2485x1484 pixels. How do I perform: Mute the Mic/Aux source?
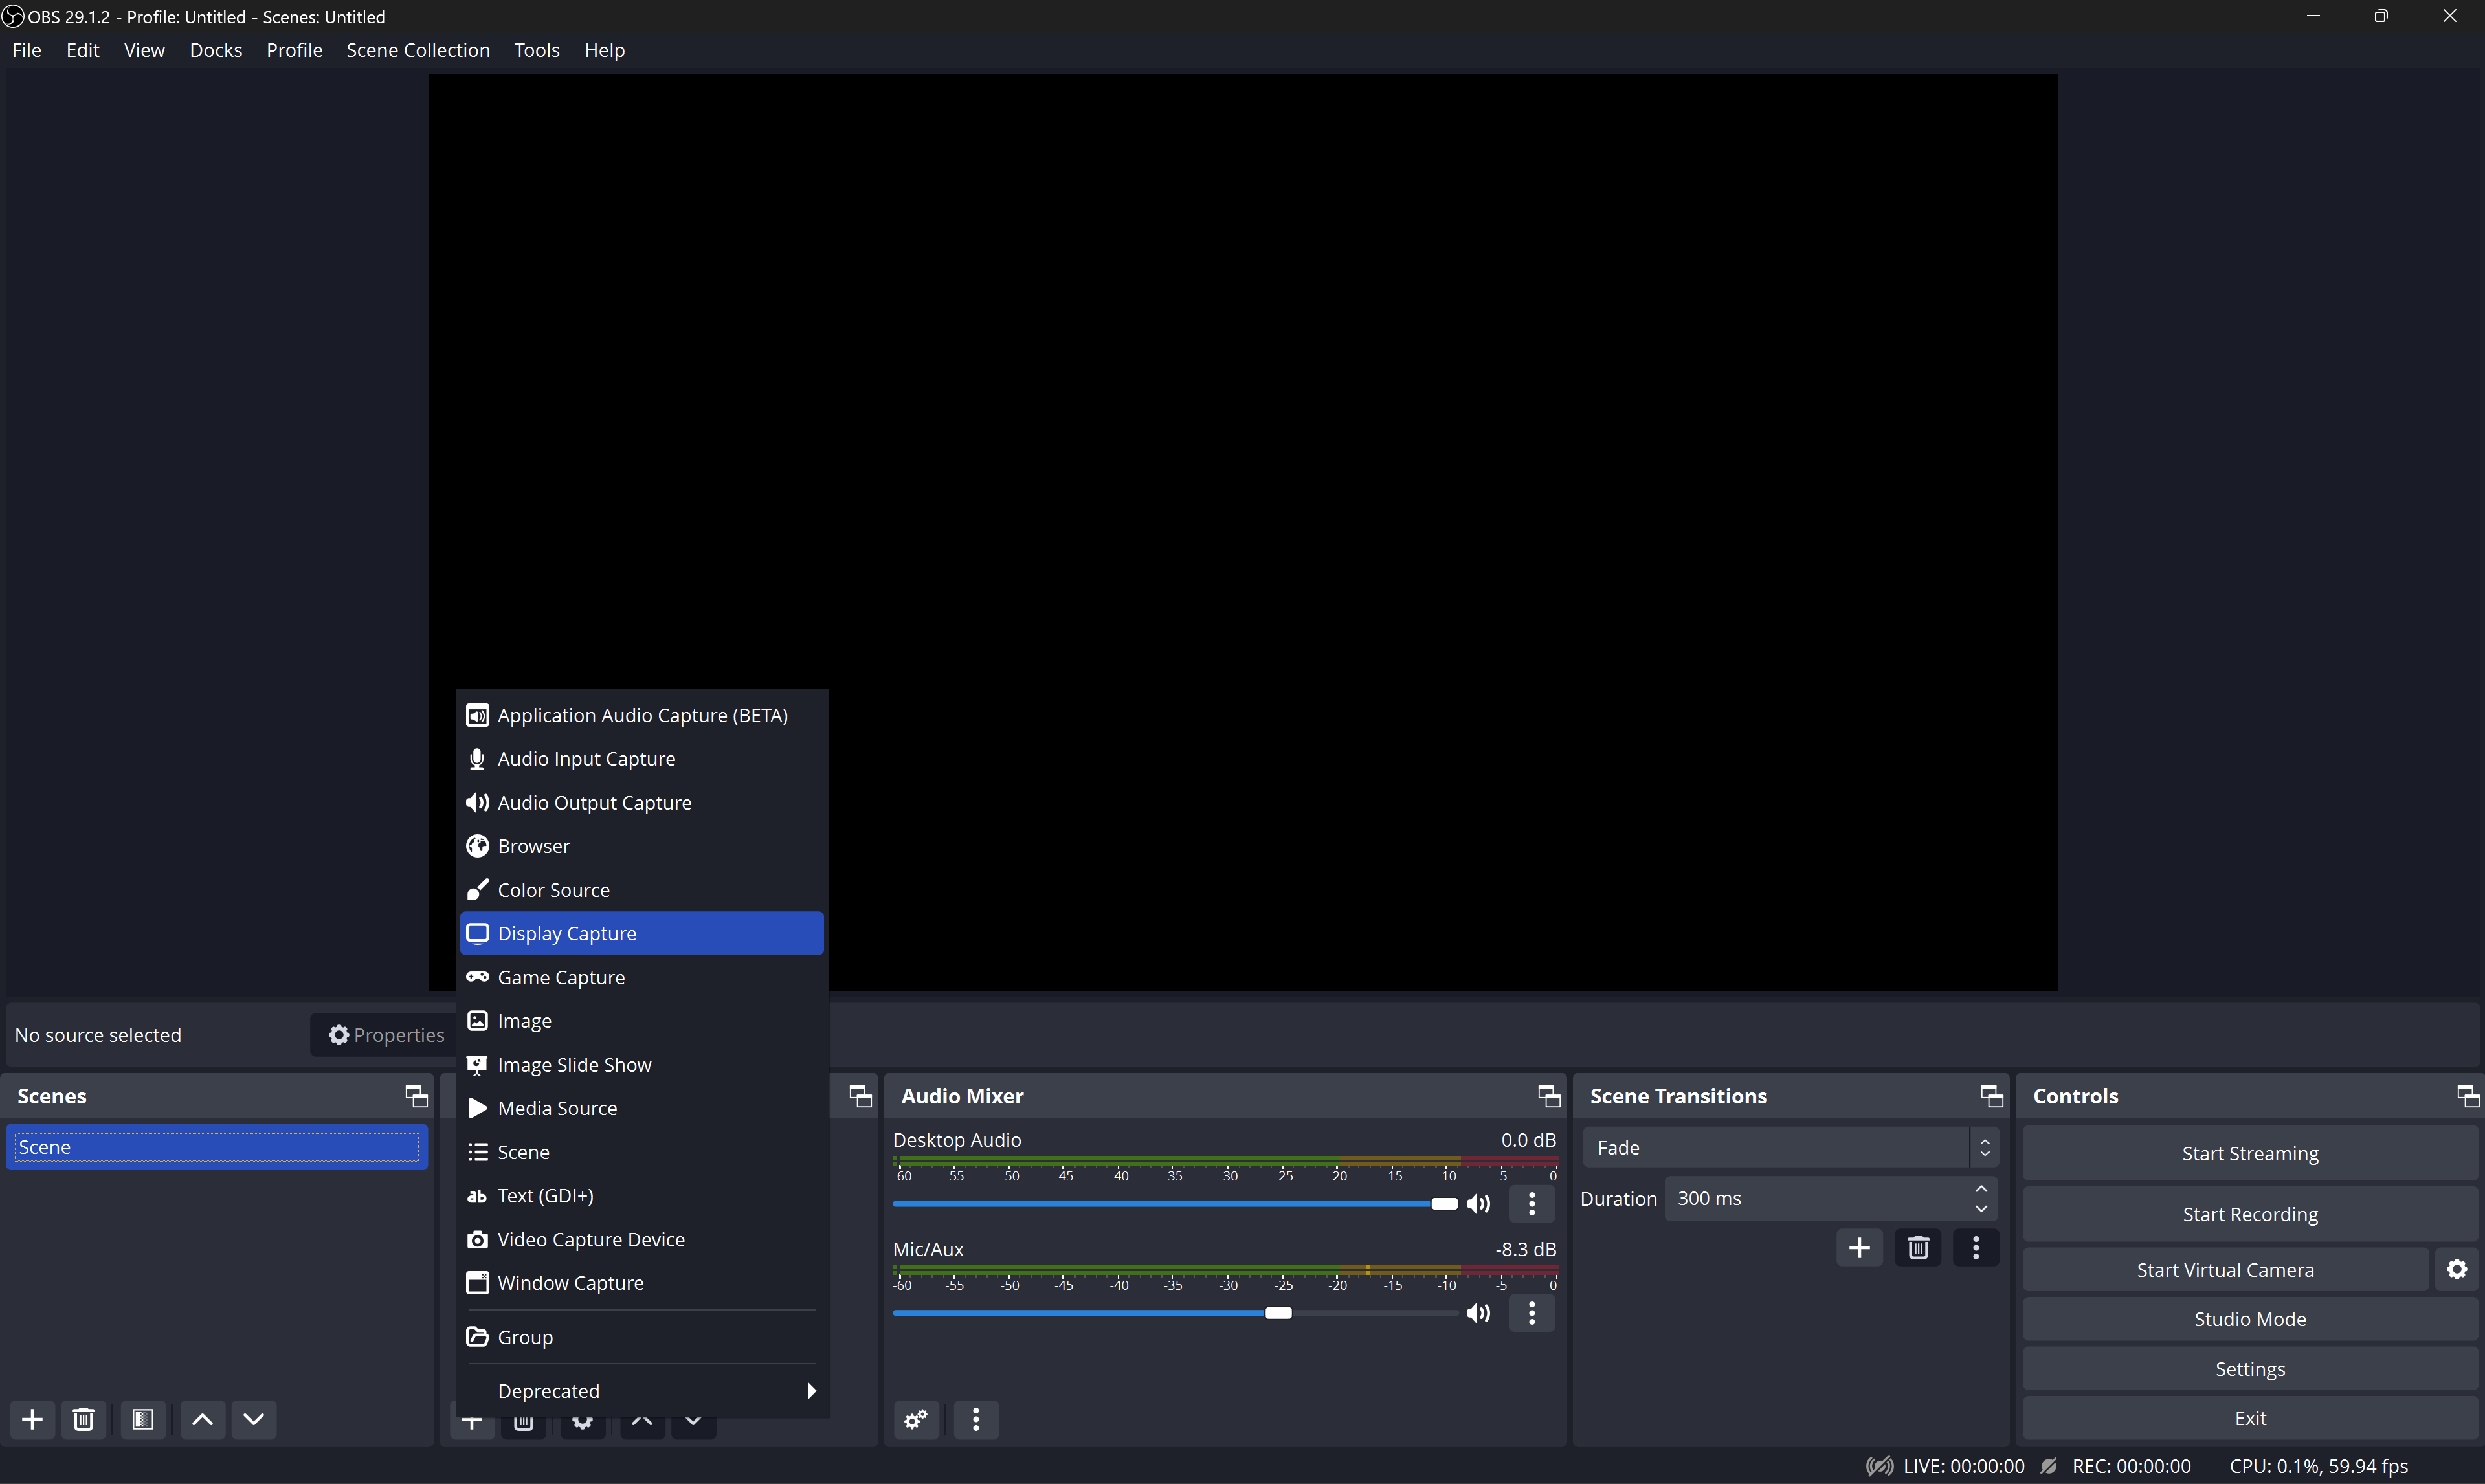pos(1477,1312)
